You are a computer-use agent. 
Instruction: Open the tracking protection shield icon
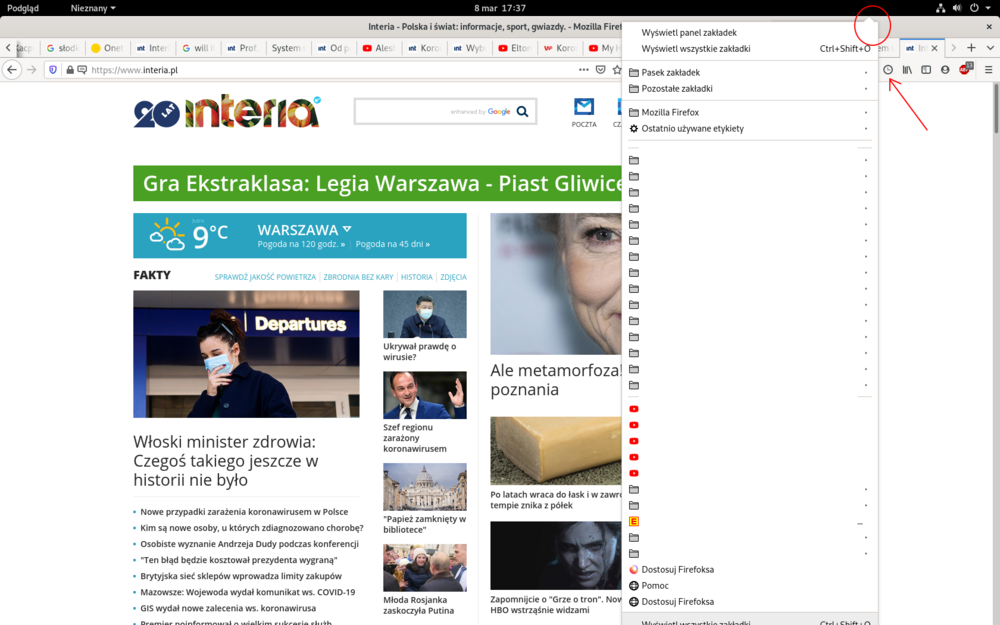point(53,70)
